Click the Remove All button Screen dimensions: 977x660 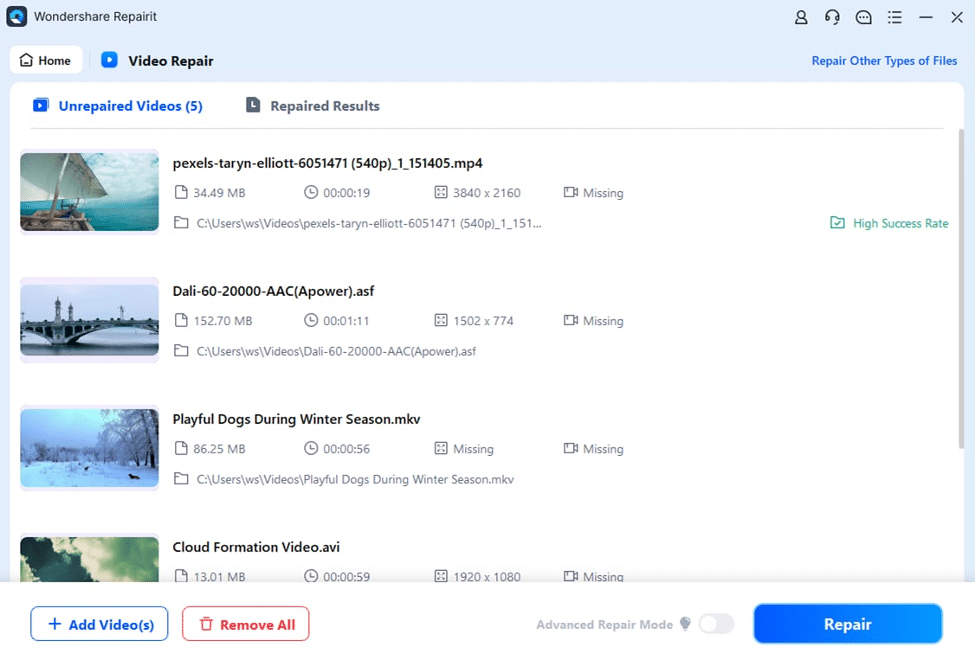(x=246, y=624)
